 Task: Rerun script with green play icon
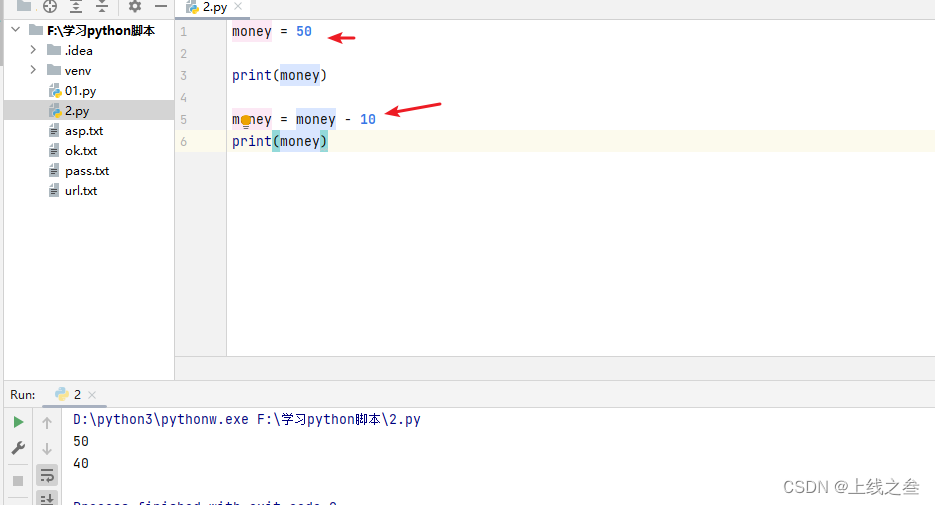coord(18,422)
